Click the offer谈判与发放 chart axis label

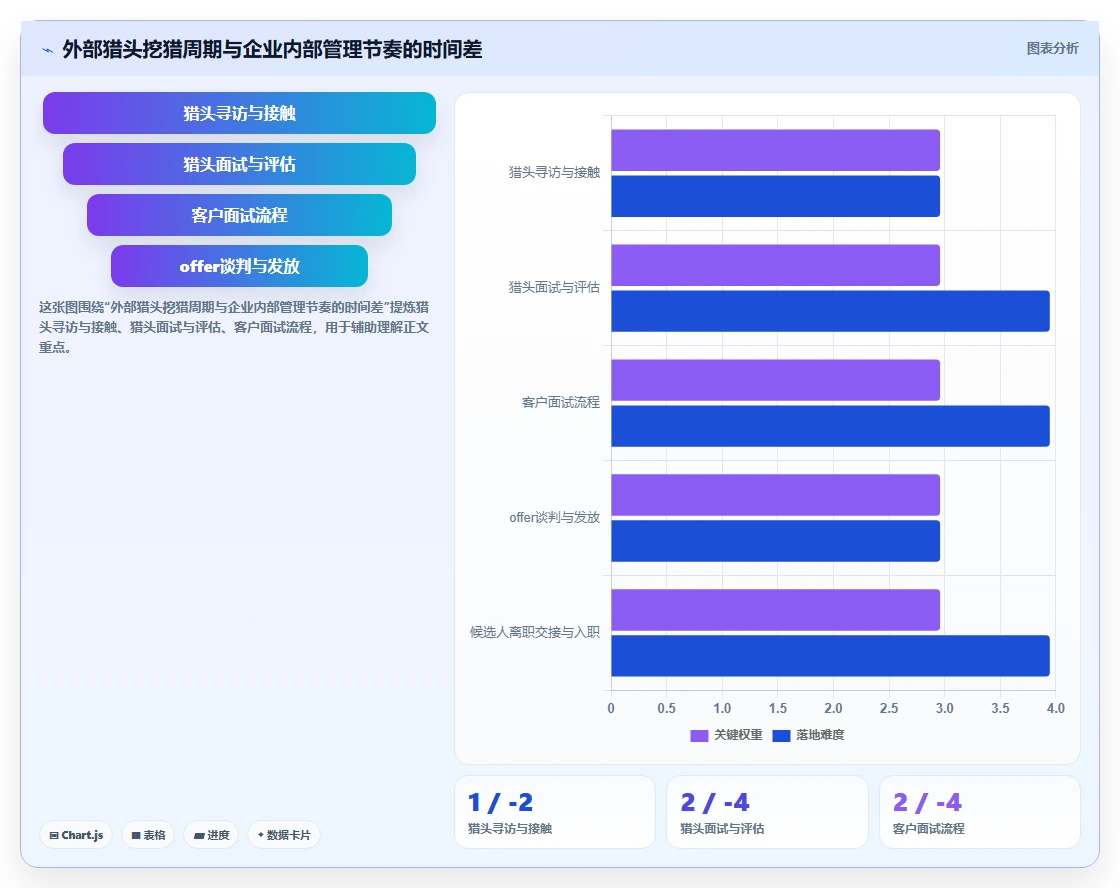(554, 517)
